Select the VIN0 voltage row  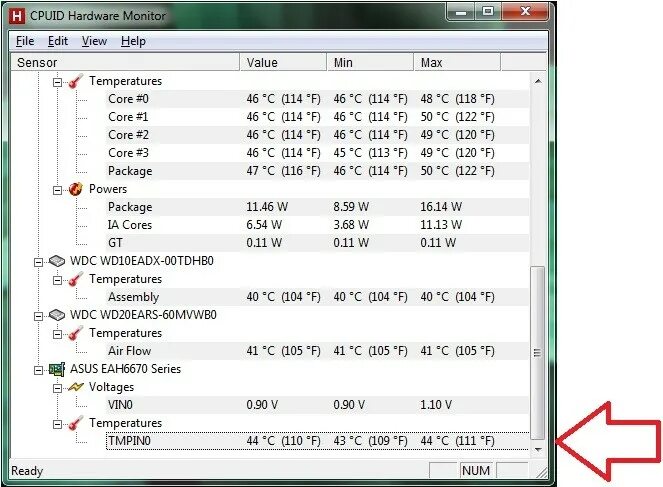pyautogui.click(x=317, y=405)
